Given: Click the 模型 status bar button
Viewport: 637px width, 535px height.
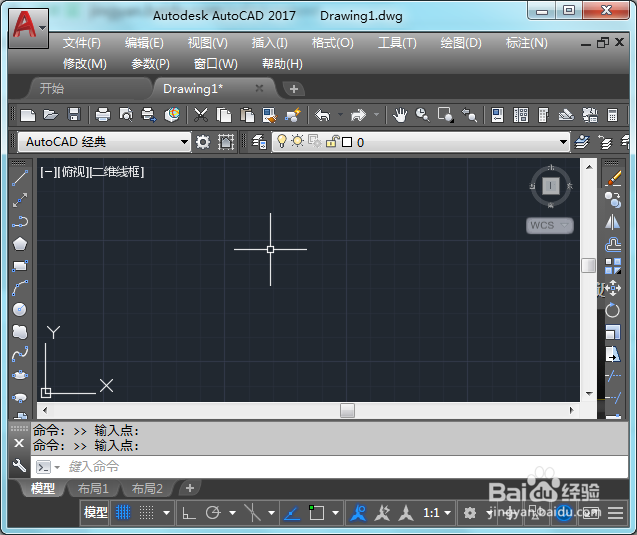Looking at the screenshot, I should 95,513.
